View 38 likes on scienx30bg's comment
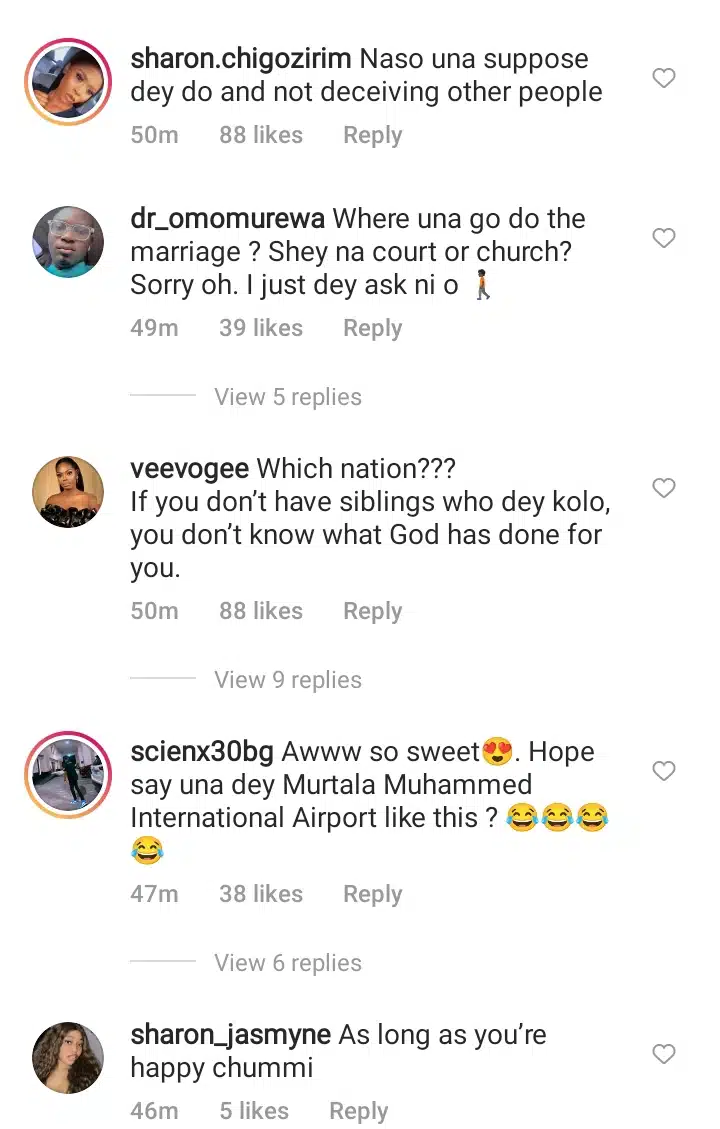This screenshot has height=1129, width=720. (261, 894)
